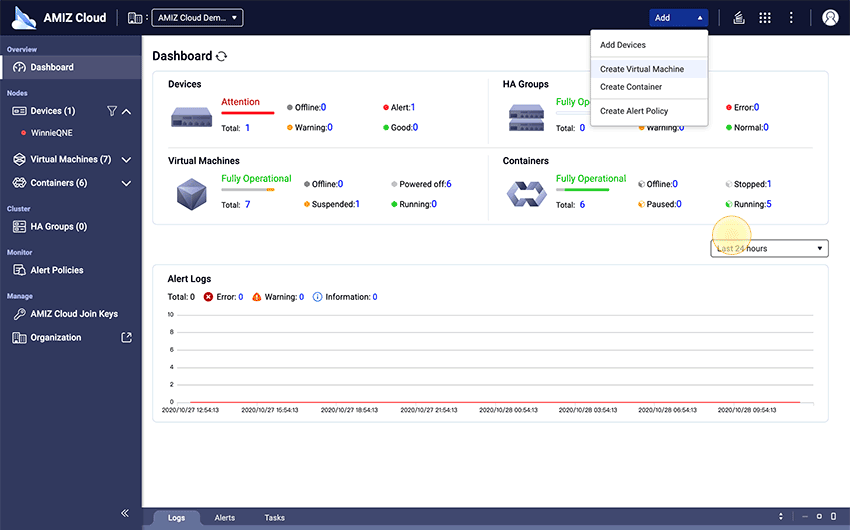
Task: Select WinnieQNE device in the sidebar
Action: (x=54, y=132)
